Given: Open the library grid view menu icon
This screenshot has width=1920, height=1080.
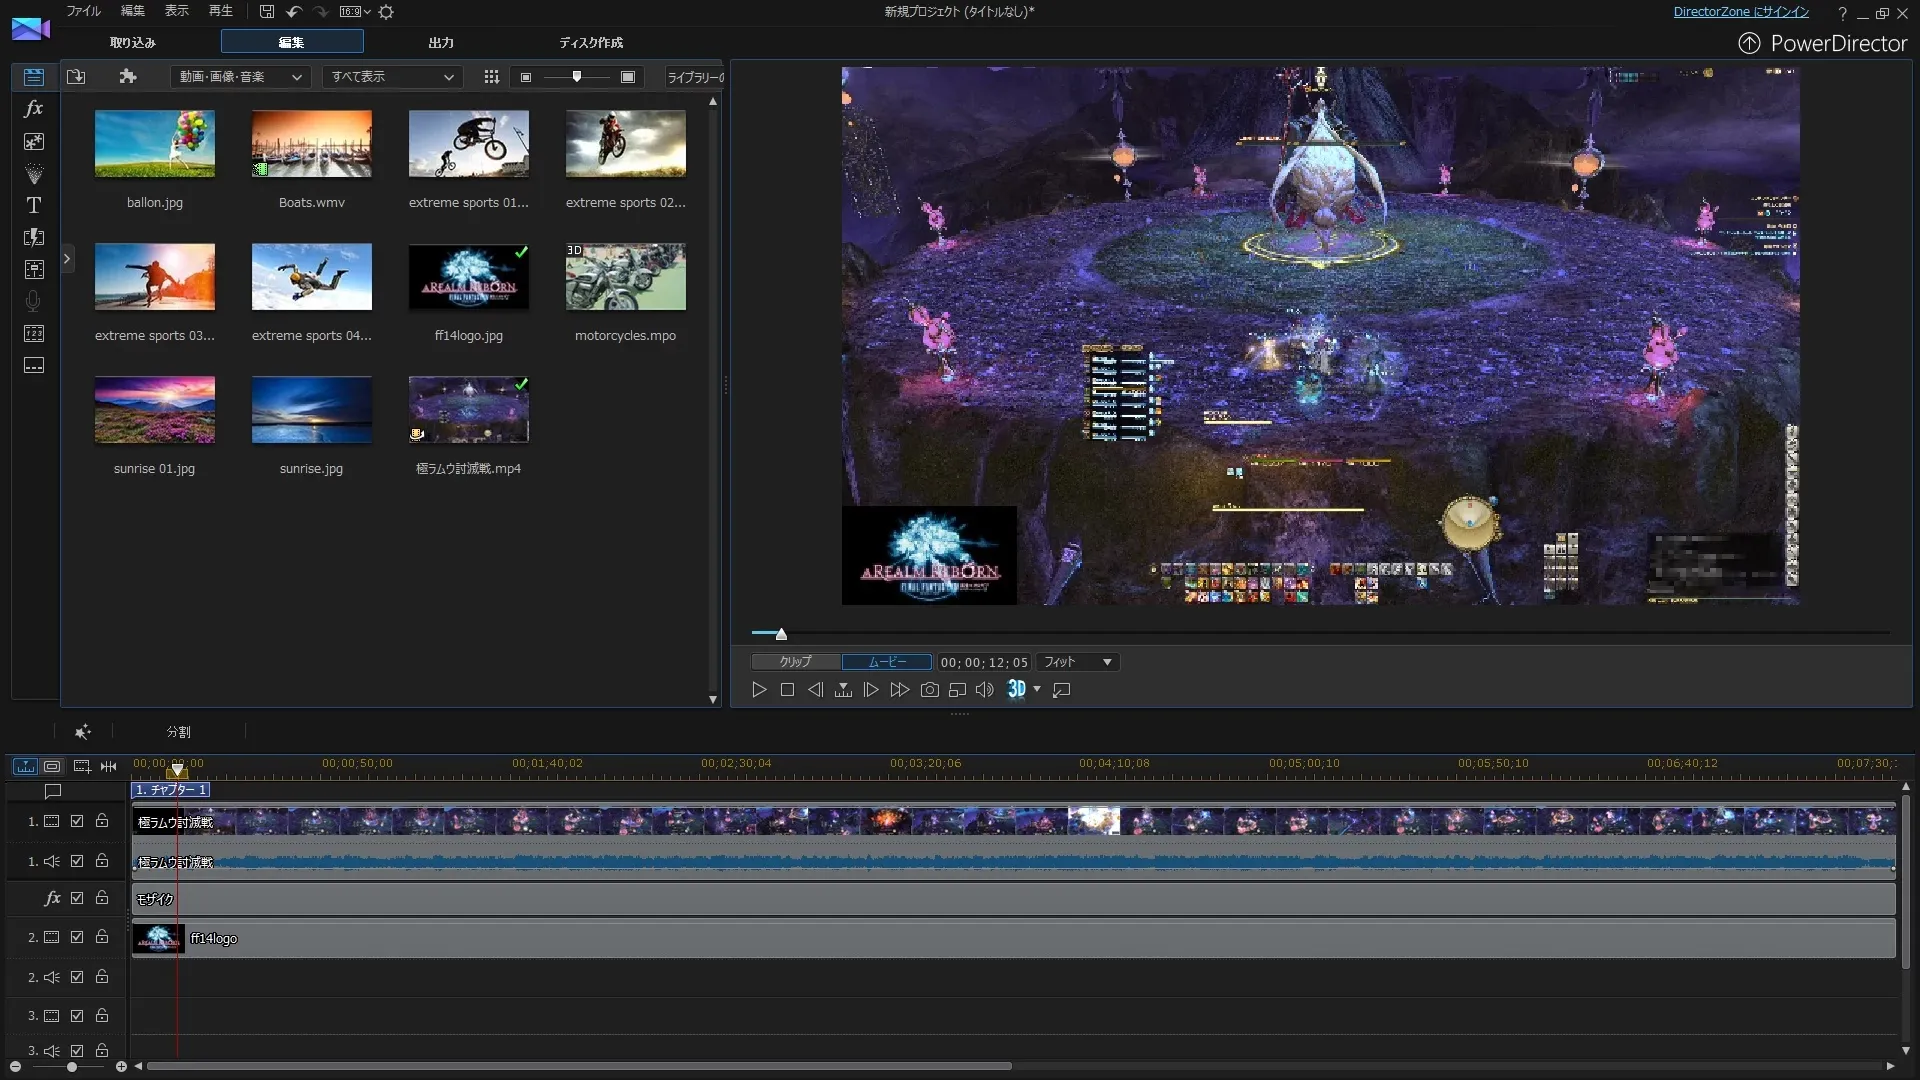Looking at the screenshot, I should [491, 77].
